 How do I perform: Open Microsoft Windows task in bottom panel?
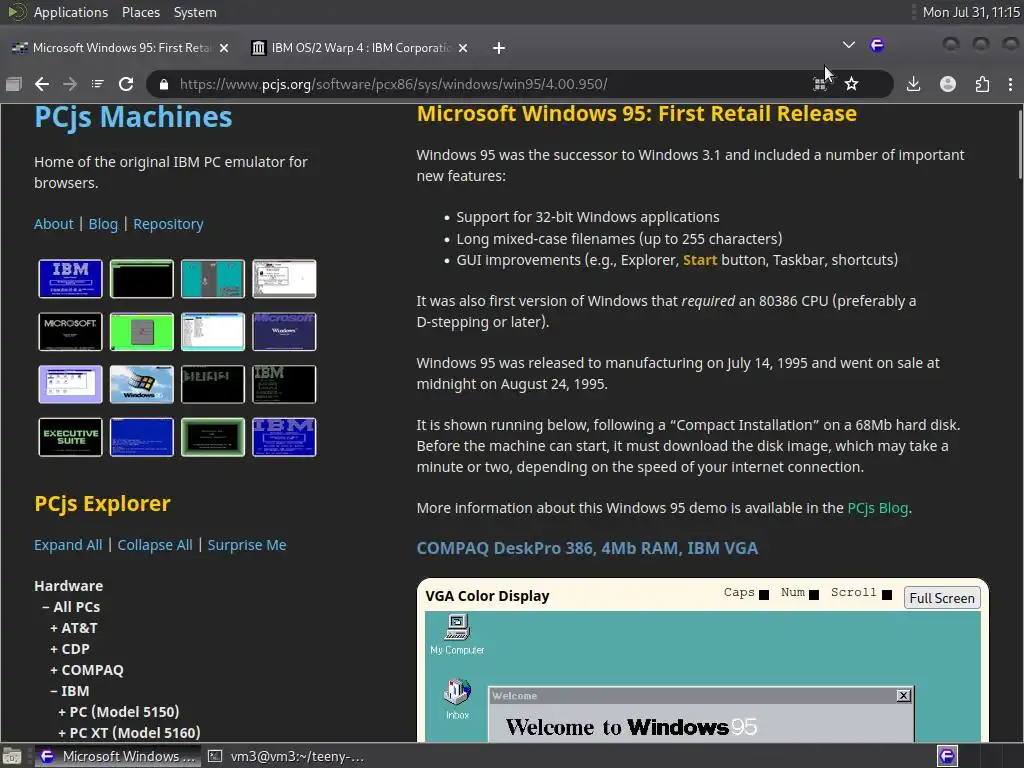click(x=117, y=756)
